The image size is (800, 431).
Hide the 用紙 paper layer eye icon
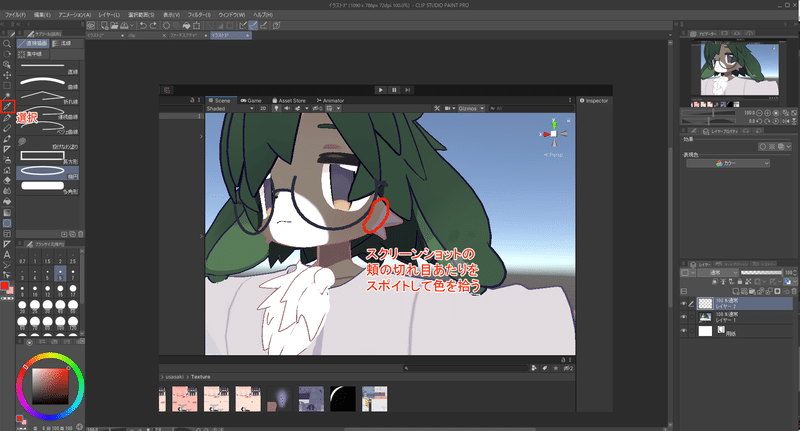coord(684,331)
